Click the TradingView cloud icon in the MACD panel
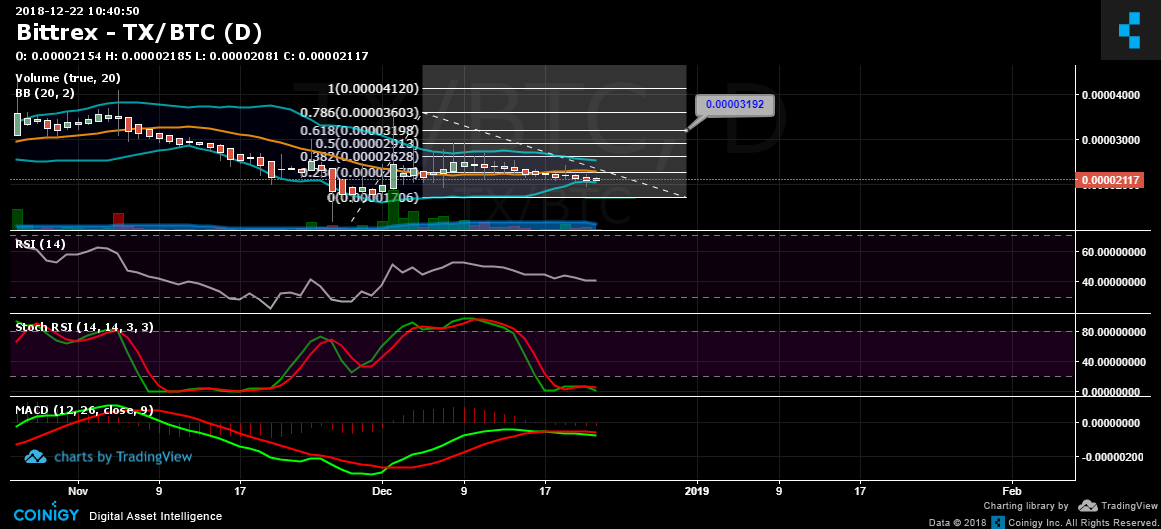Screen dimensions: 1161x529 [36, 457]
